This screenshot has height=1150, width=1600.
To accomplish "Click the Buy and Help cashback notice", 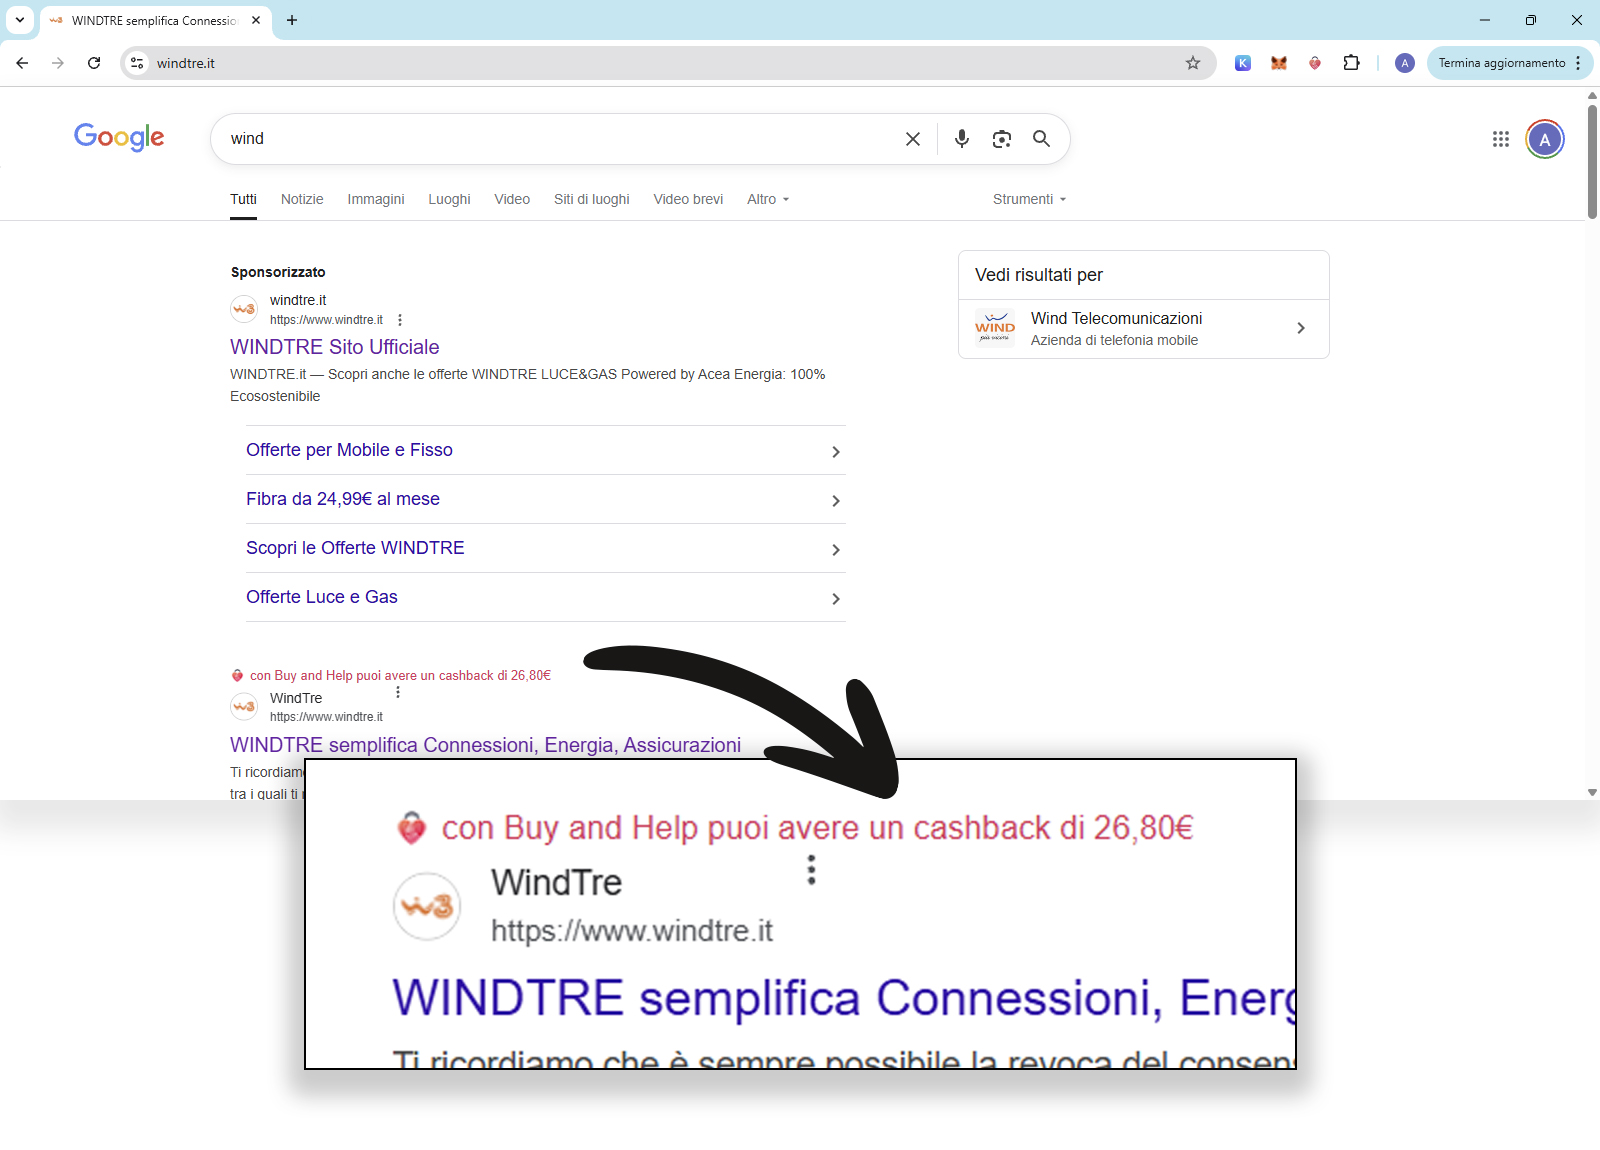I will coord(391,676).
